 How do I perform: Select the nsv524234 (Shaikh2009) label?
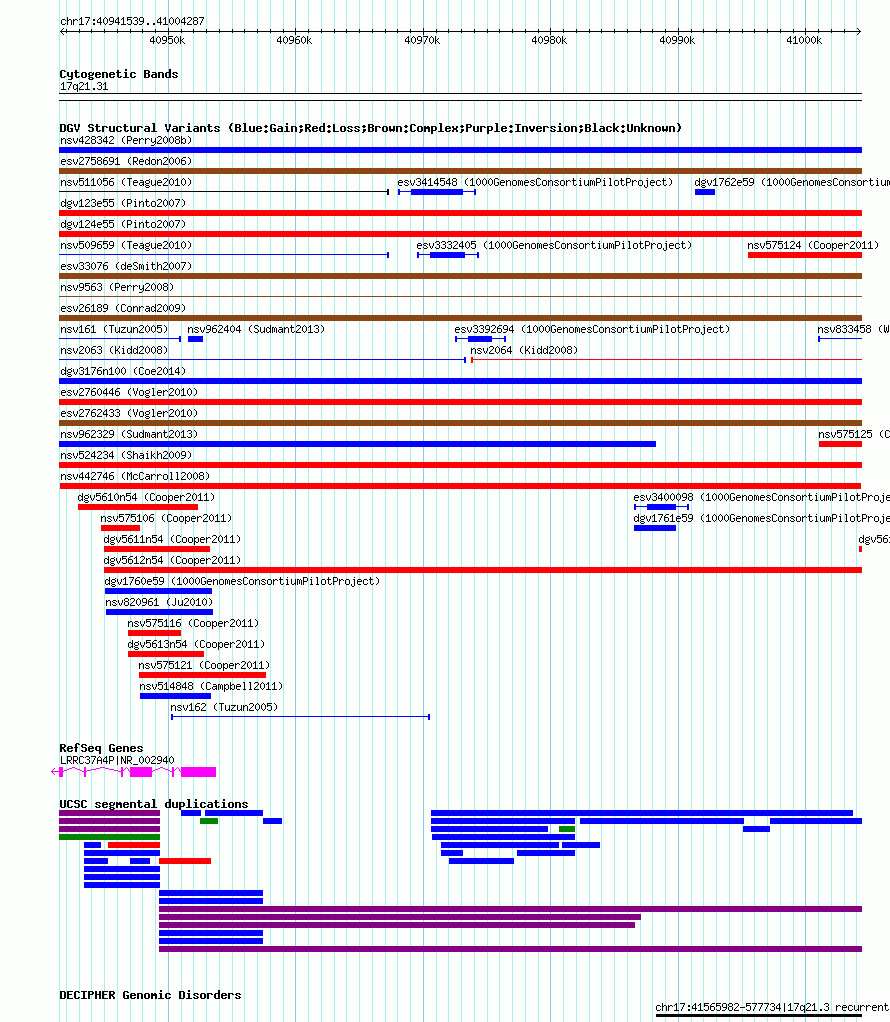click(126, 455)
